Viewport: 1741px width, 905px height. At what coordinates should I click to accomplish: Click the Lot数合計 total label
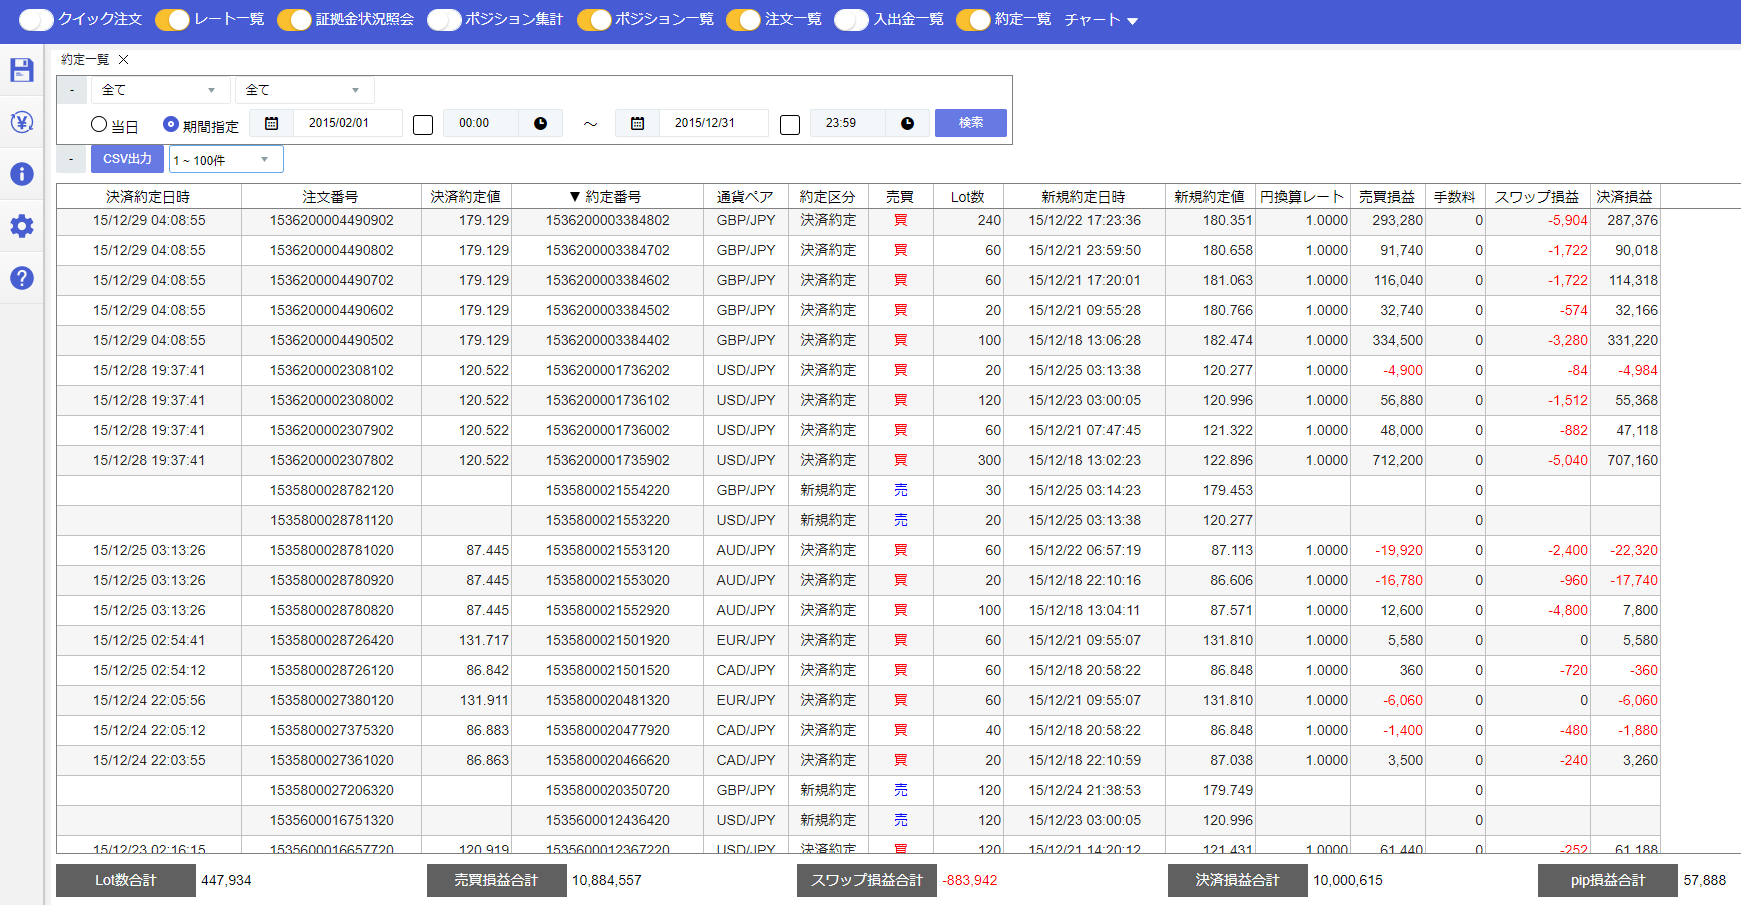coord(126,881)
